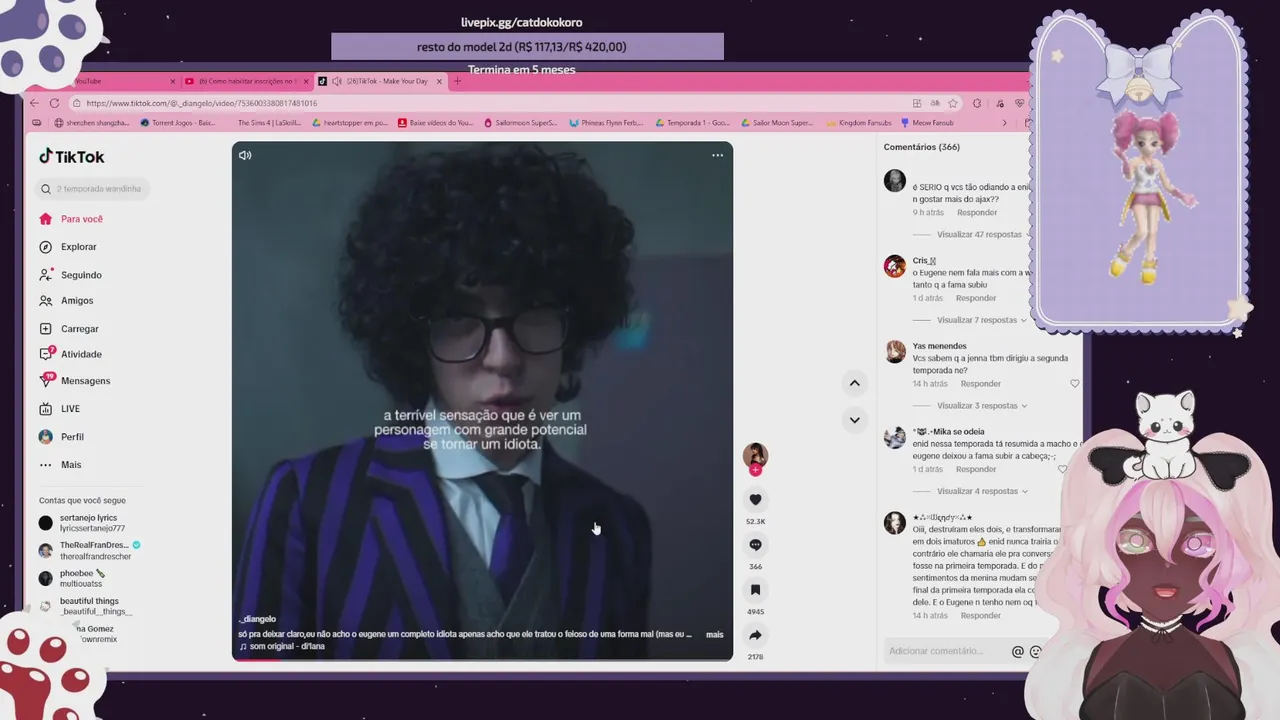This screenshot has width=1280, height=720.
Task: Open 'som original - di'lana' sound link
Action: tap(282, 646)
